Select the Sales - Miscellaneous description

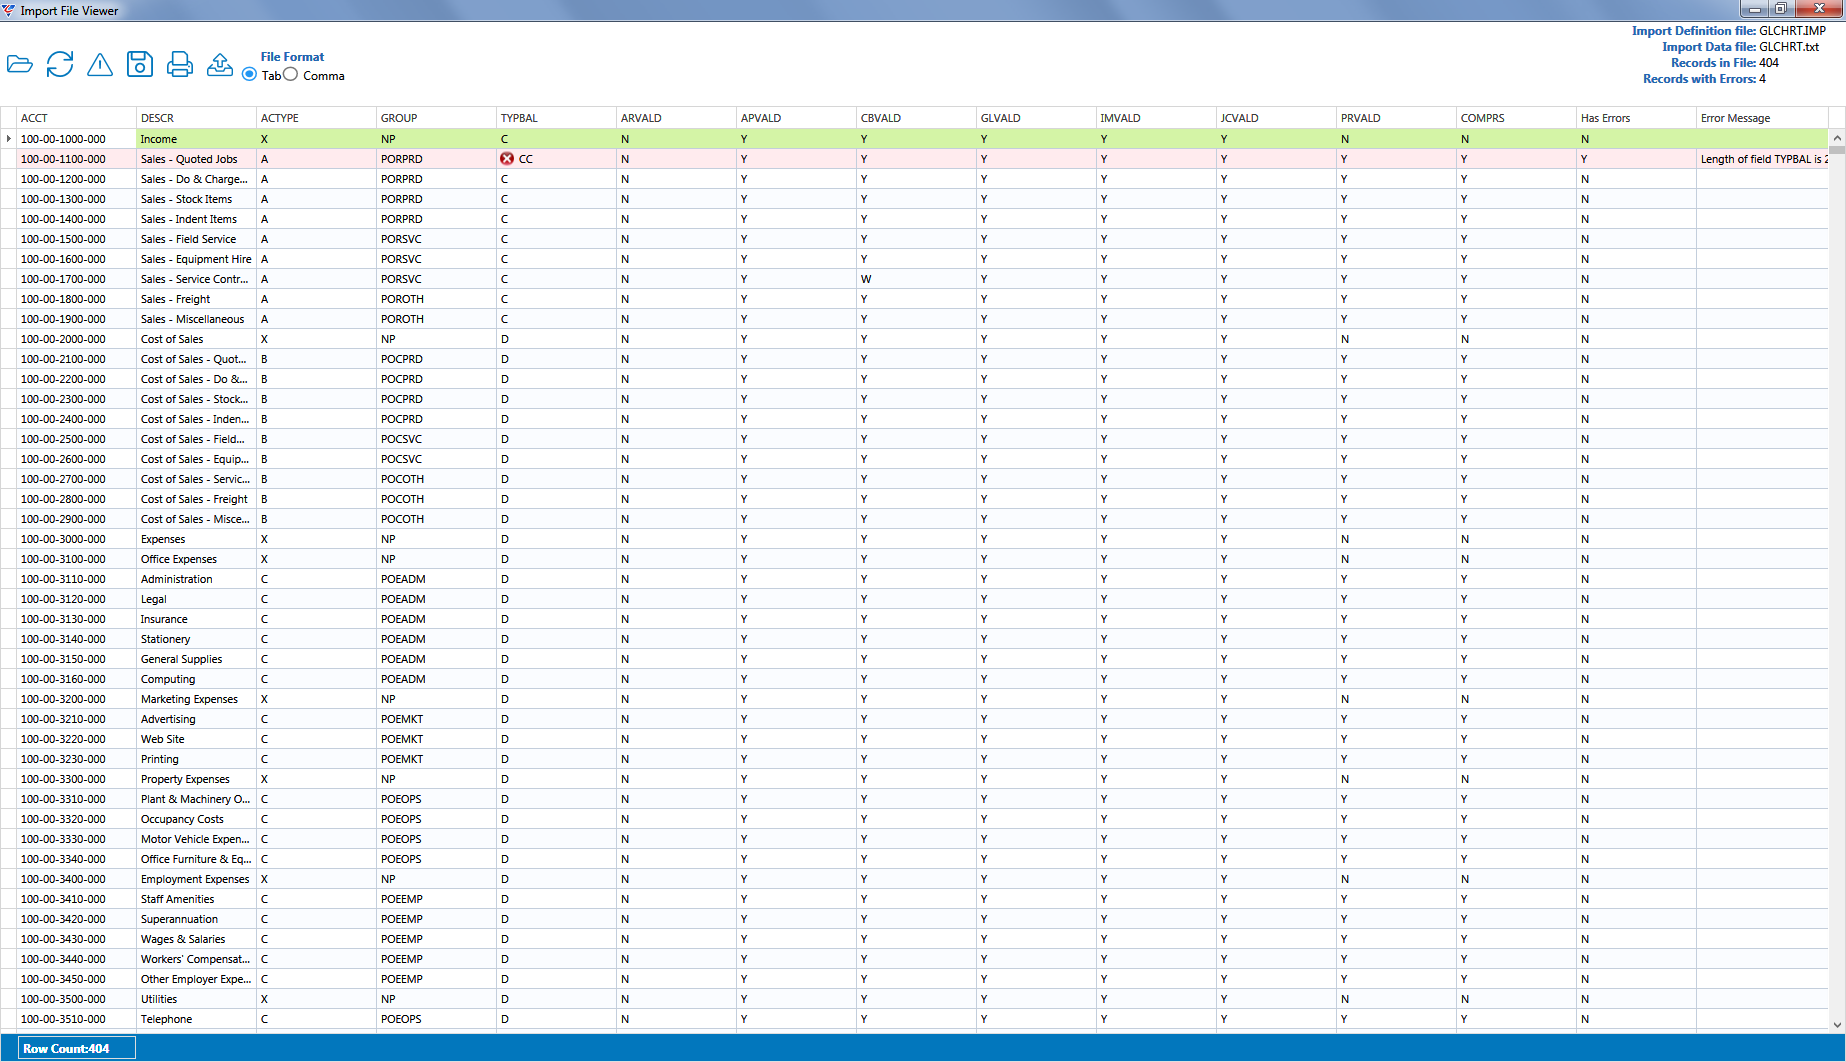[x=196, y=319]
